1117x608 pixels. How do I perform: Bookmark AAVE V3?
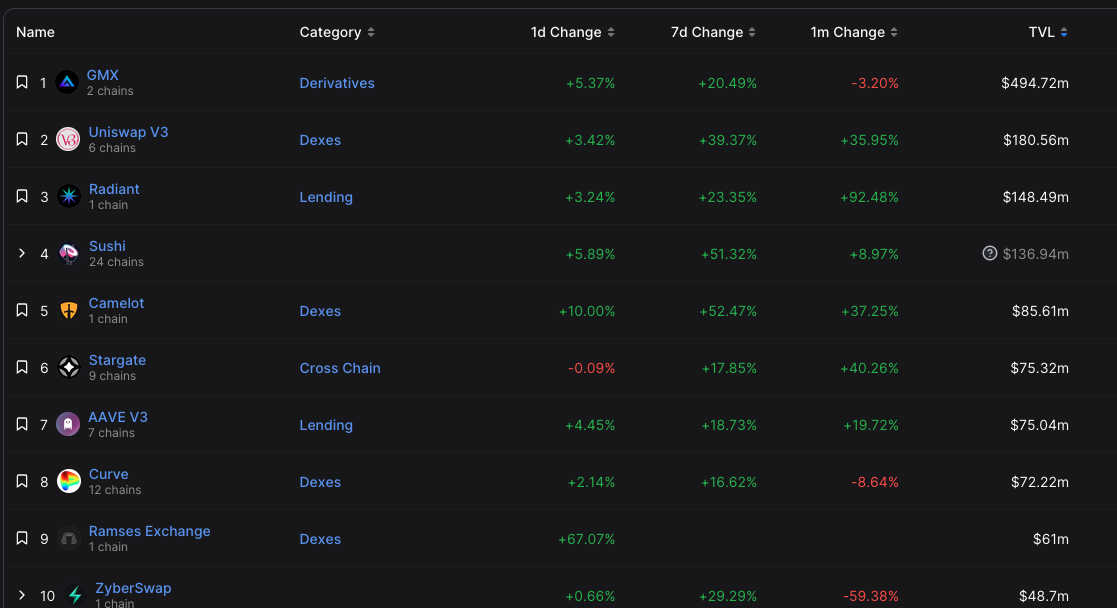point(22,424)
